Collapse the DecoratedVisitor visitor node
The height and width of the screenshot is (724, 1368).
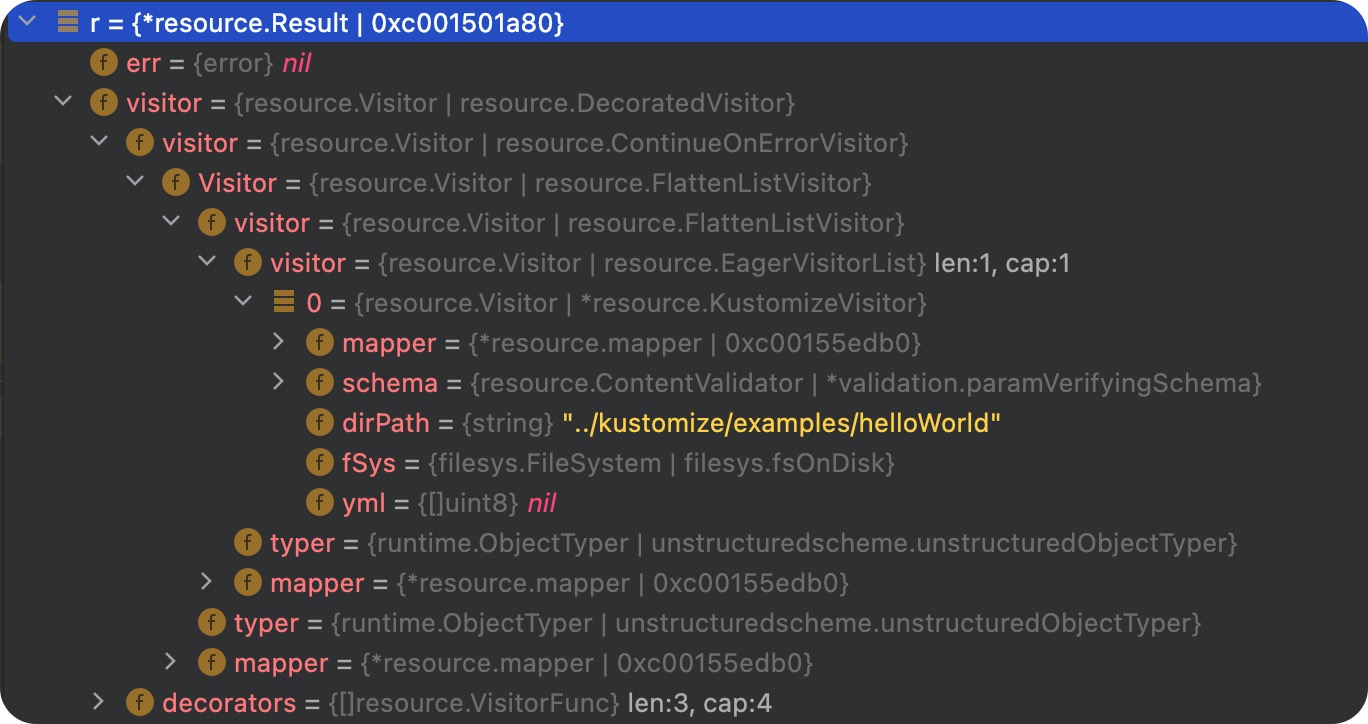(x=63, y=102)
